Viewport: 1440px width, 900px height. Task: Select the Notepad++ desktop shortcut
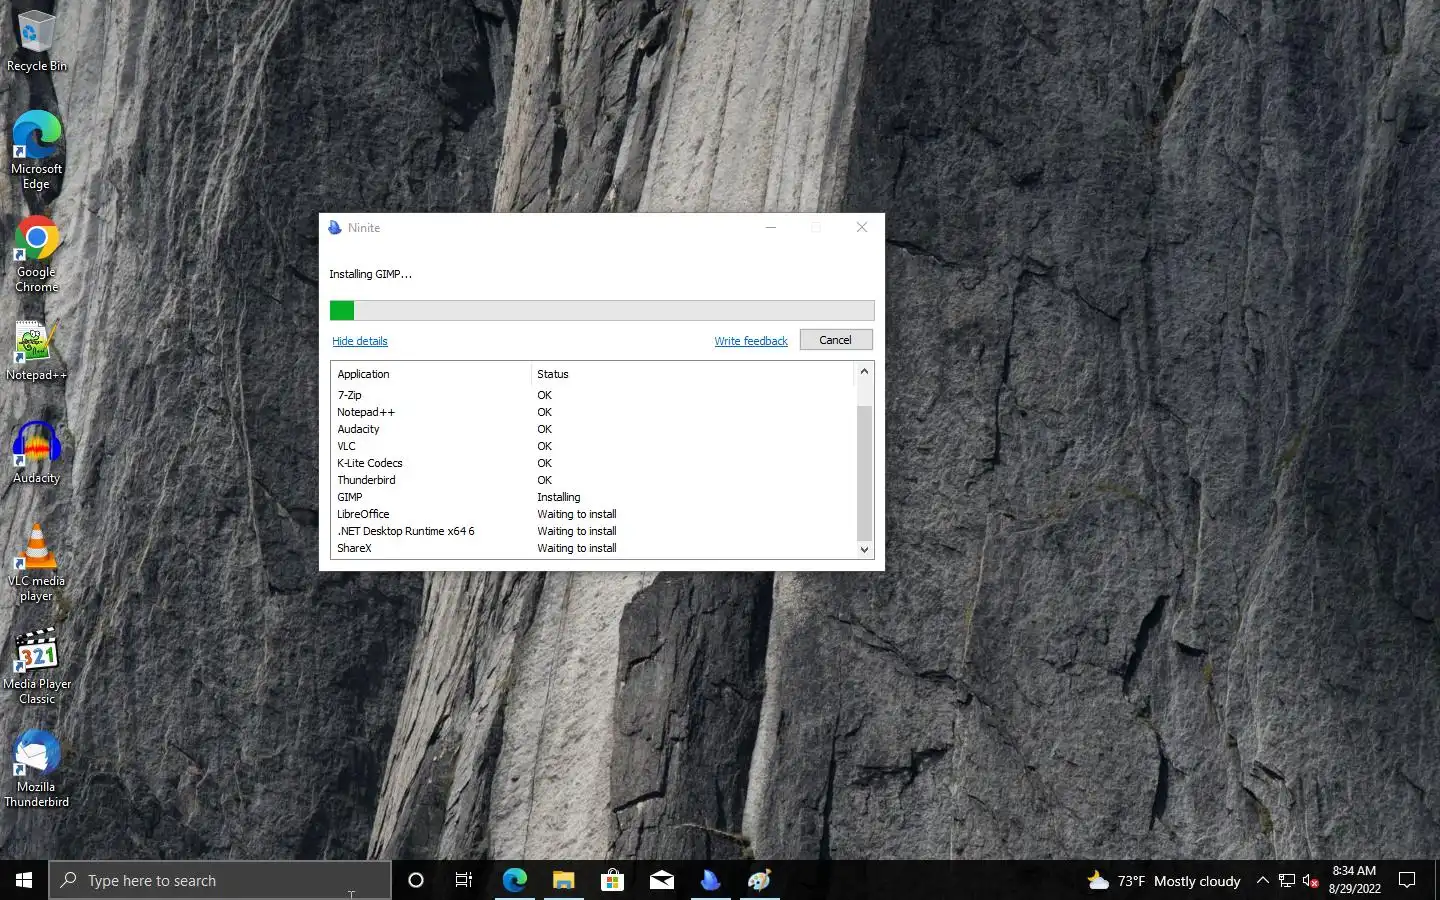(37, 351)
